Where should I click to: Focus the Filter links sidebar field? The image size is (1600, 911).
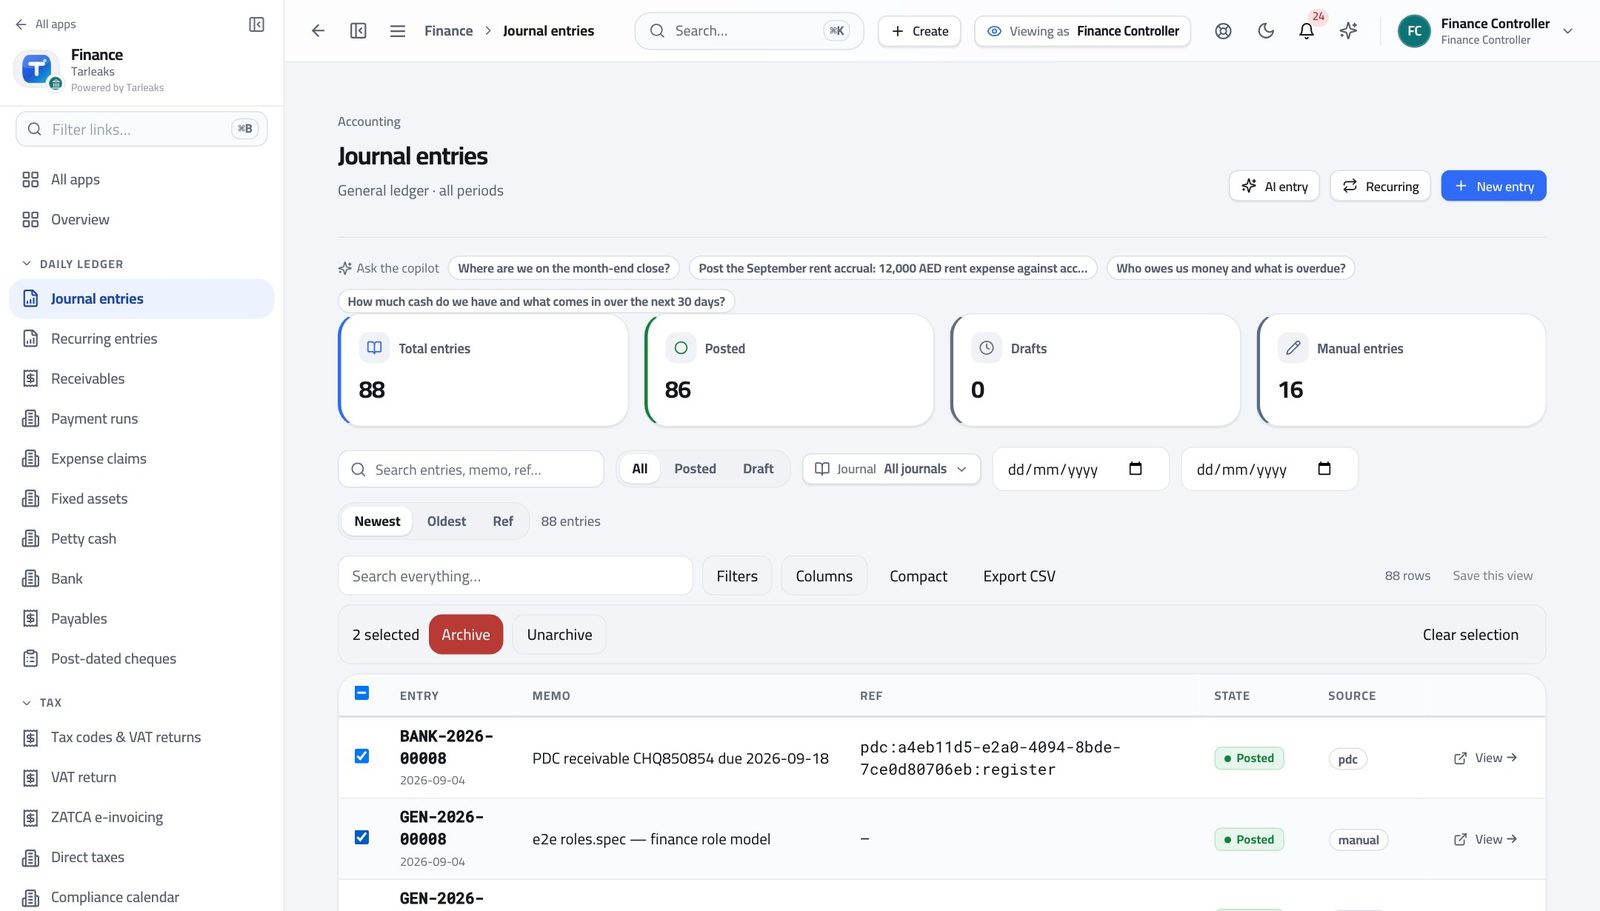pyautogui.click(x=141, y=129)
